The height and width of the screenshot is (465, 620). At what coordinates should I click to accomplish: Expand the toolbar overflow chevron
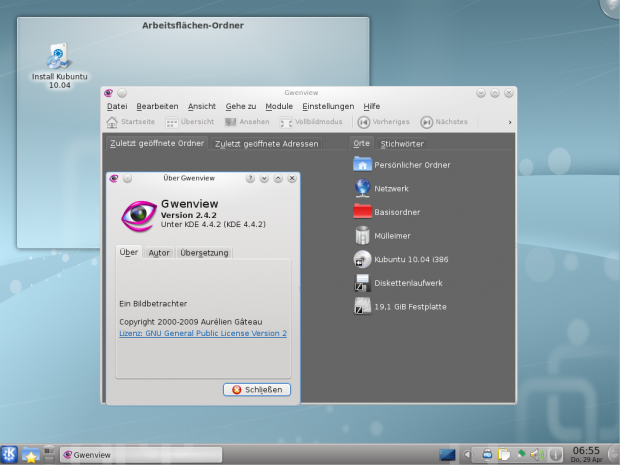point(510,122)
